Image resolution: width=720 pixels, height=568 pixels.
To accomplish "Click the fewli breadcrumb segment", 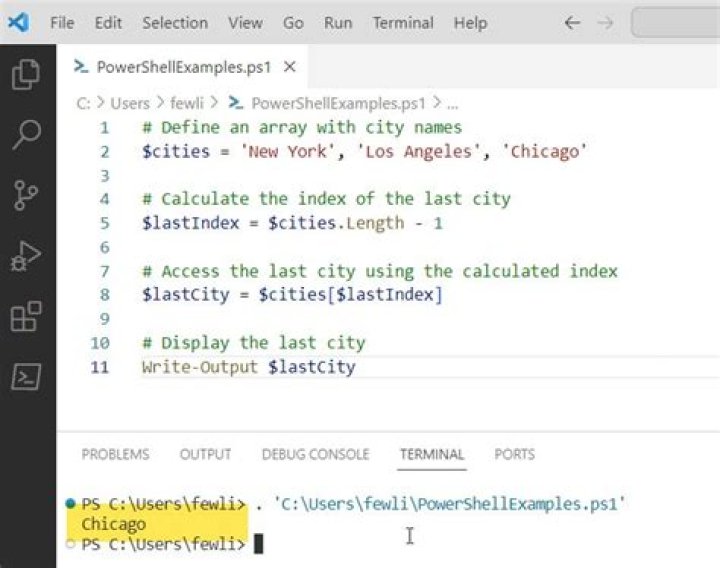I will (x=186, y=103).
